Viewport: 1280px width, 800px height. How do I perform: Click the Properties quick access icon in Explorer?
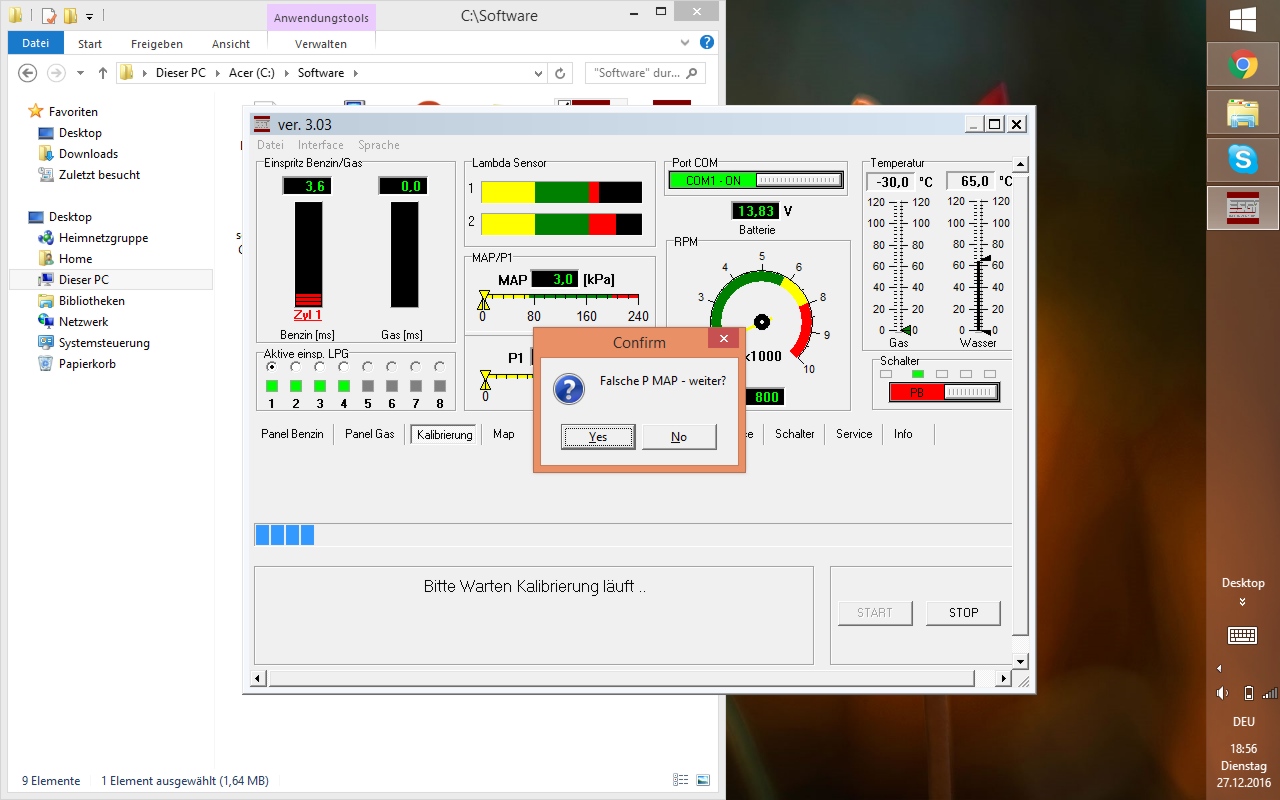click(x=49, y=16)
